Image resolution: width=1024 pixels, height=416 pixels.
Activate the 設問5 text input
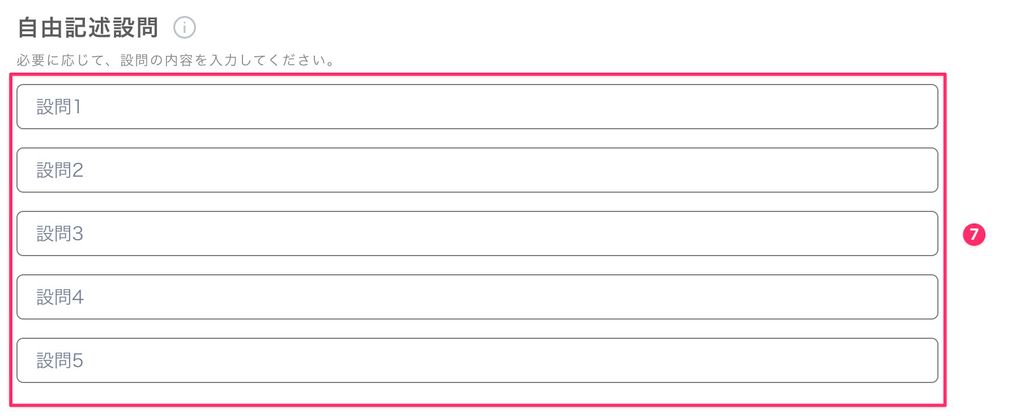pos(477,360)
